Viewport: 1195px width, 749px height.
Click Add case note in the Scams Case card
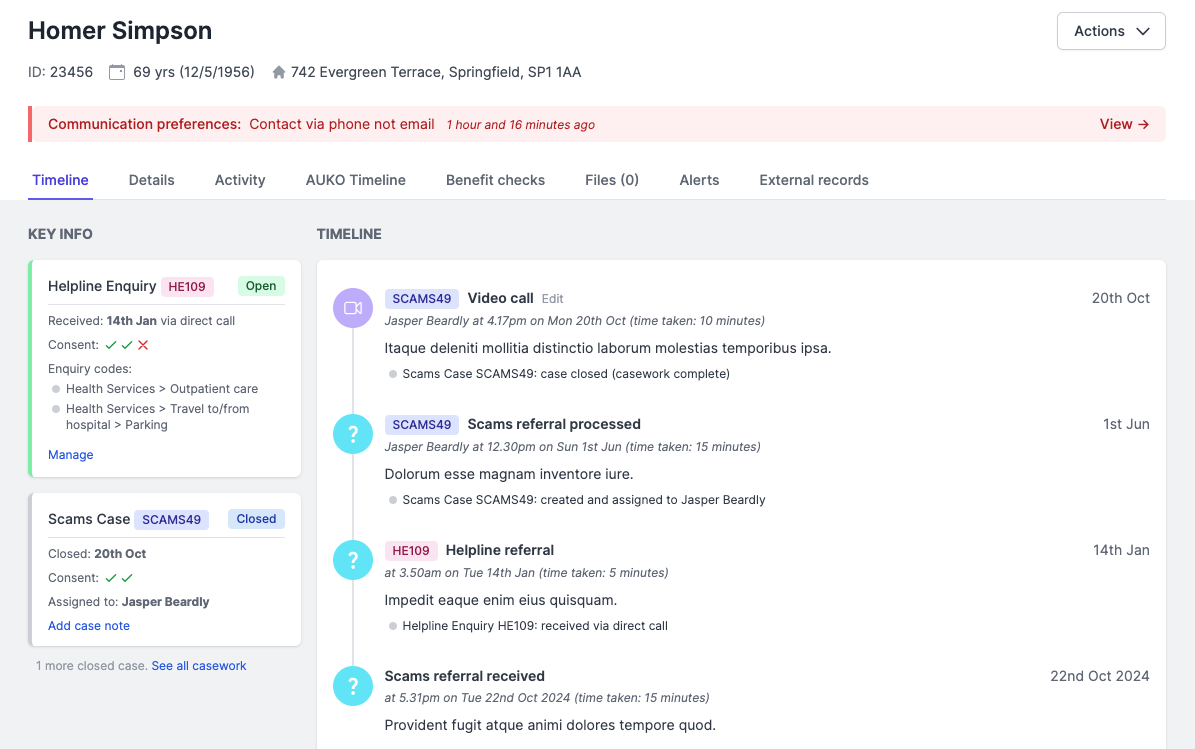[88, 625]
